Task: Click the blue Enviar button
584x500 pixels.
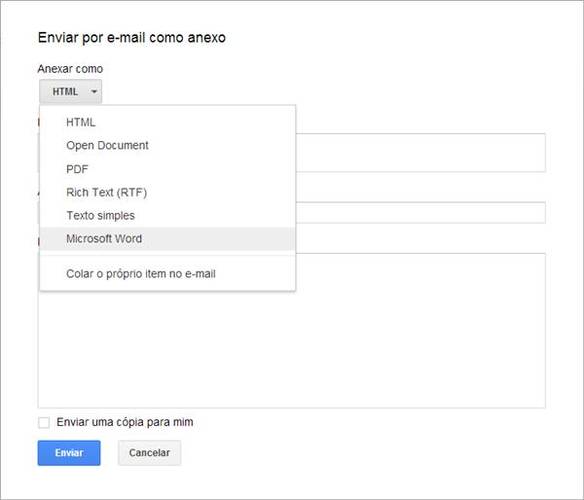Action: click(x=69, y=453)
